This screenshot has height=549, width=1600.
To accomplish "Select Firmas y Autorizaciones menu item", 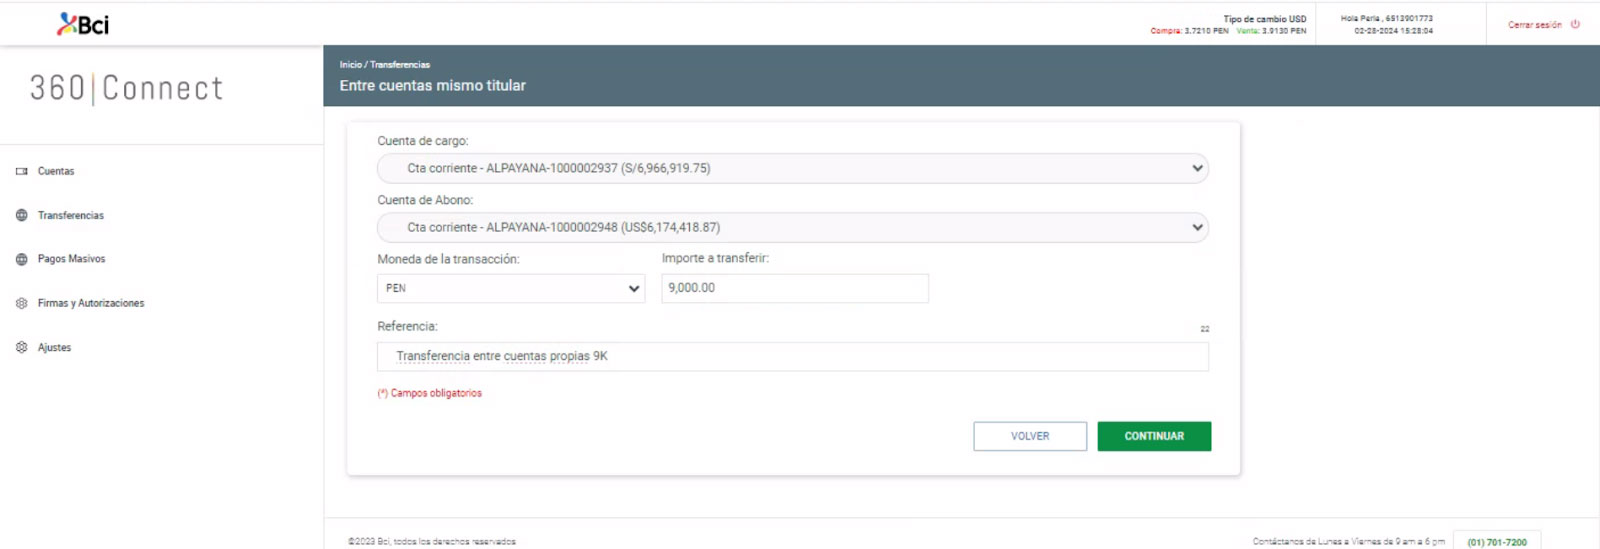I will click(91, 303).
